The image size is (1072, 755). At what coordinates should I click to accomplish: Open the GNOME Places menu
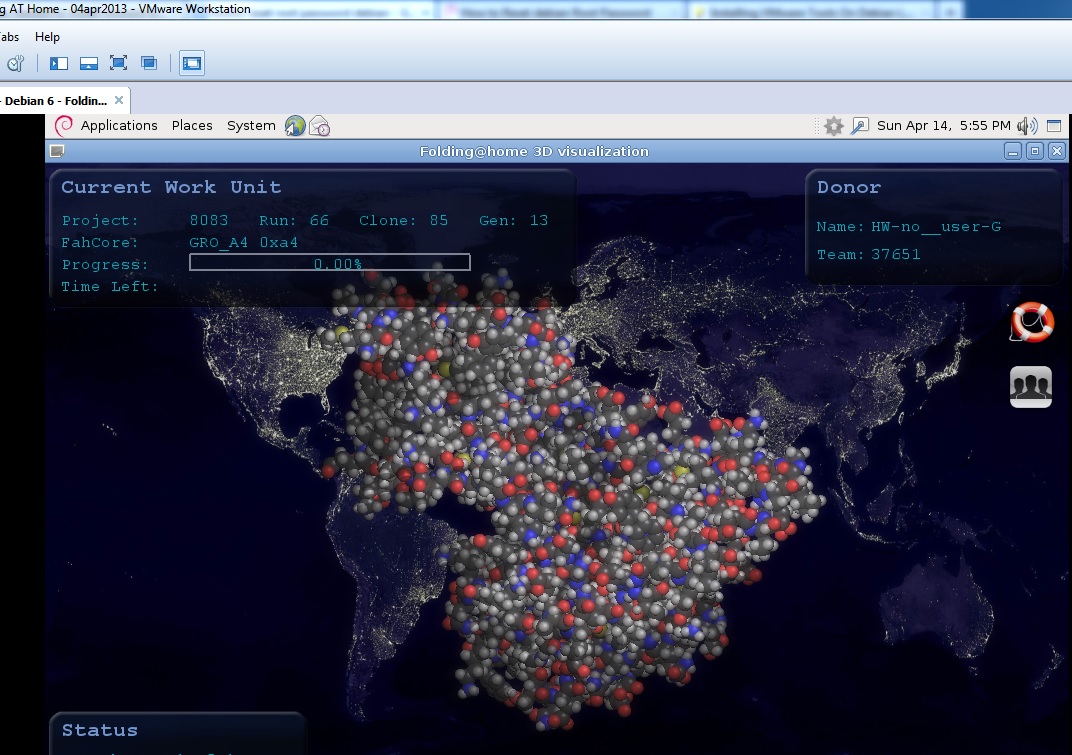(x=192, y=125)
